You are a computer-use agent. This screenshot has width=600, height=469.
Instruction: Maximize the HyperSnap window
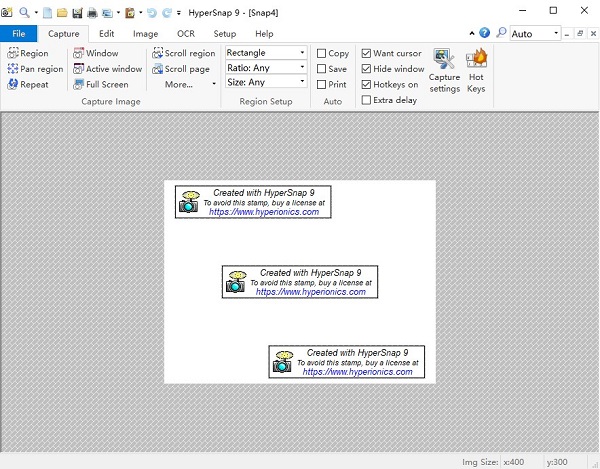pos(553,11)
